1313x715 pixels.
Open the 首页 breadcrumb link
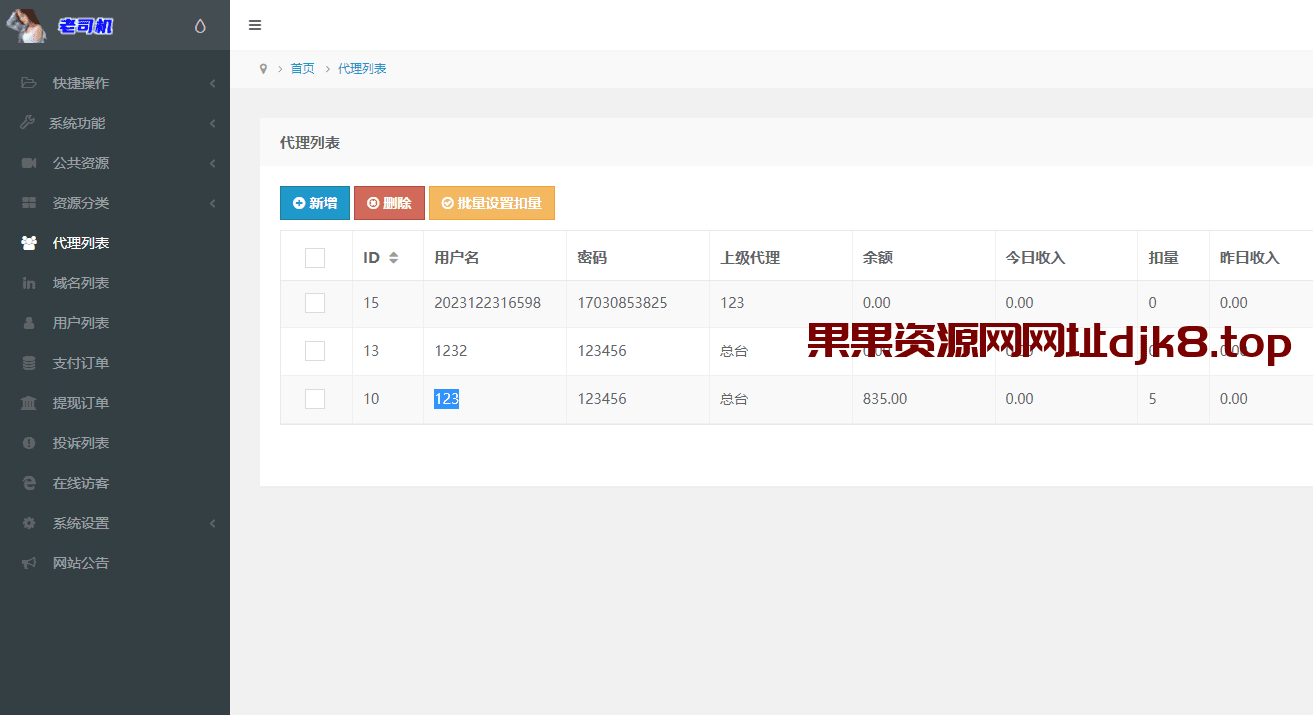tap(302, 68)
